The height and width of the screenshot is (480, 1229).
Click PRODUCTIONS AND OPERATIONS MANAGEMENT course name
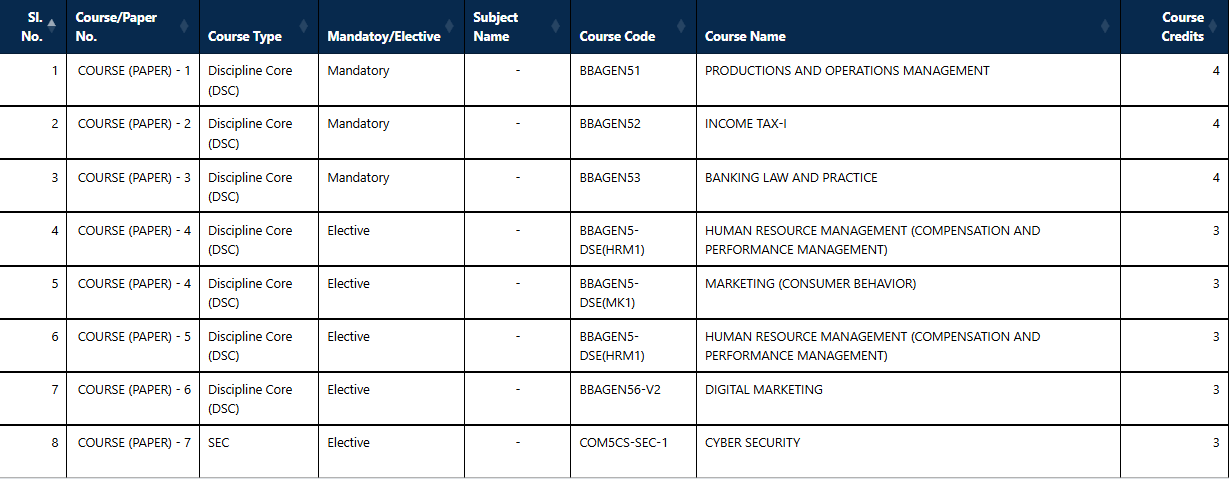(x=847, y=71)
